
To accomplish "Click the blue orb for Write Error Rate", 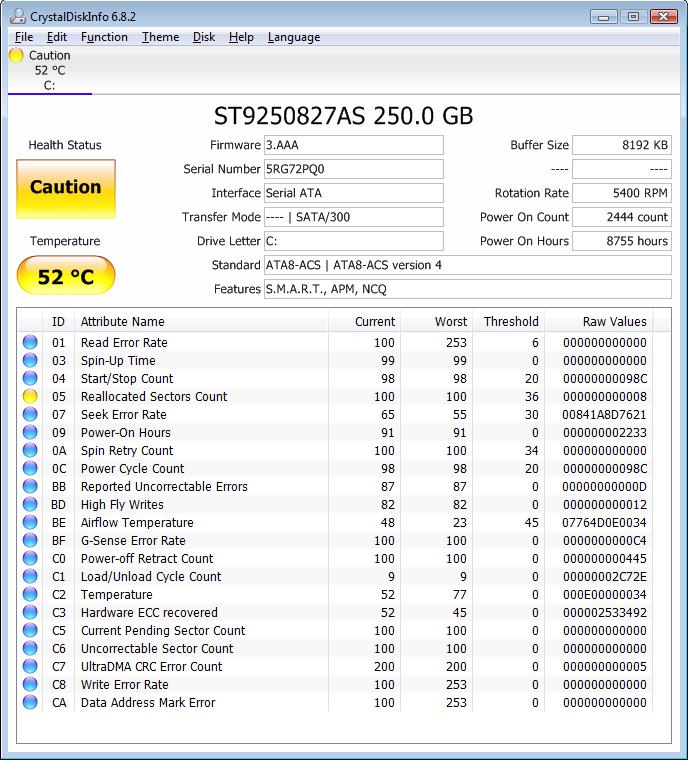I will click(30, 684).
